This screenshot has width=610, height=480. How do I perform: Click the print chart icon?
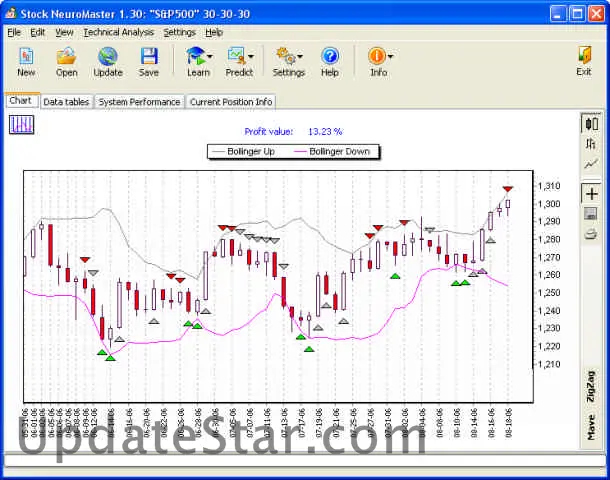[591, 235]
